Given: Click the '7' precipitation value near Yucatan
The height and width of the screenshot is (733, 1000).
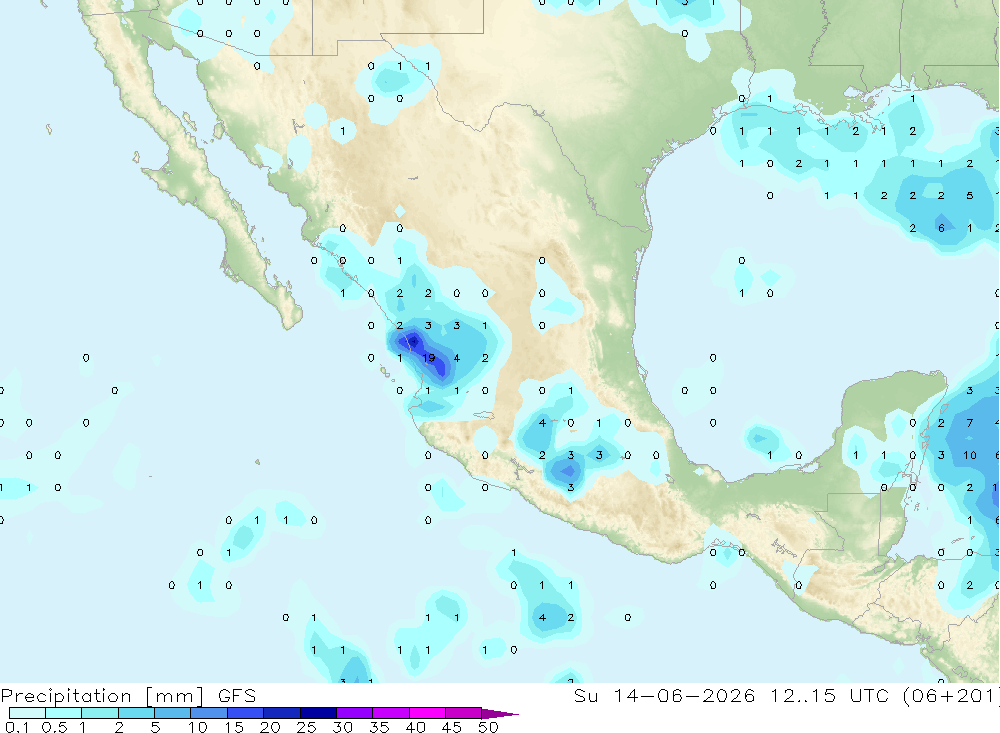Looking at the screenshot, I should (x=969, y=423).
